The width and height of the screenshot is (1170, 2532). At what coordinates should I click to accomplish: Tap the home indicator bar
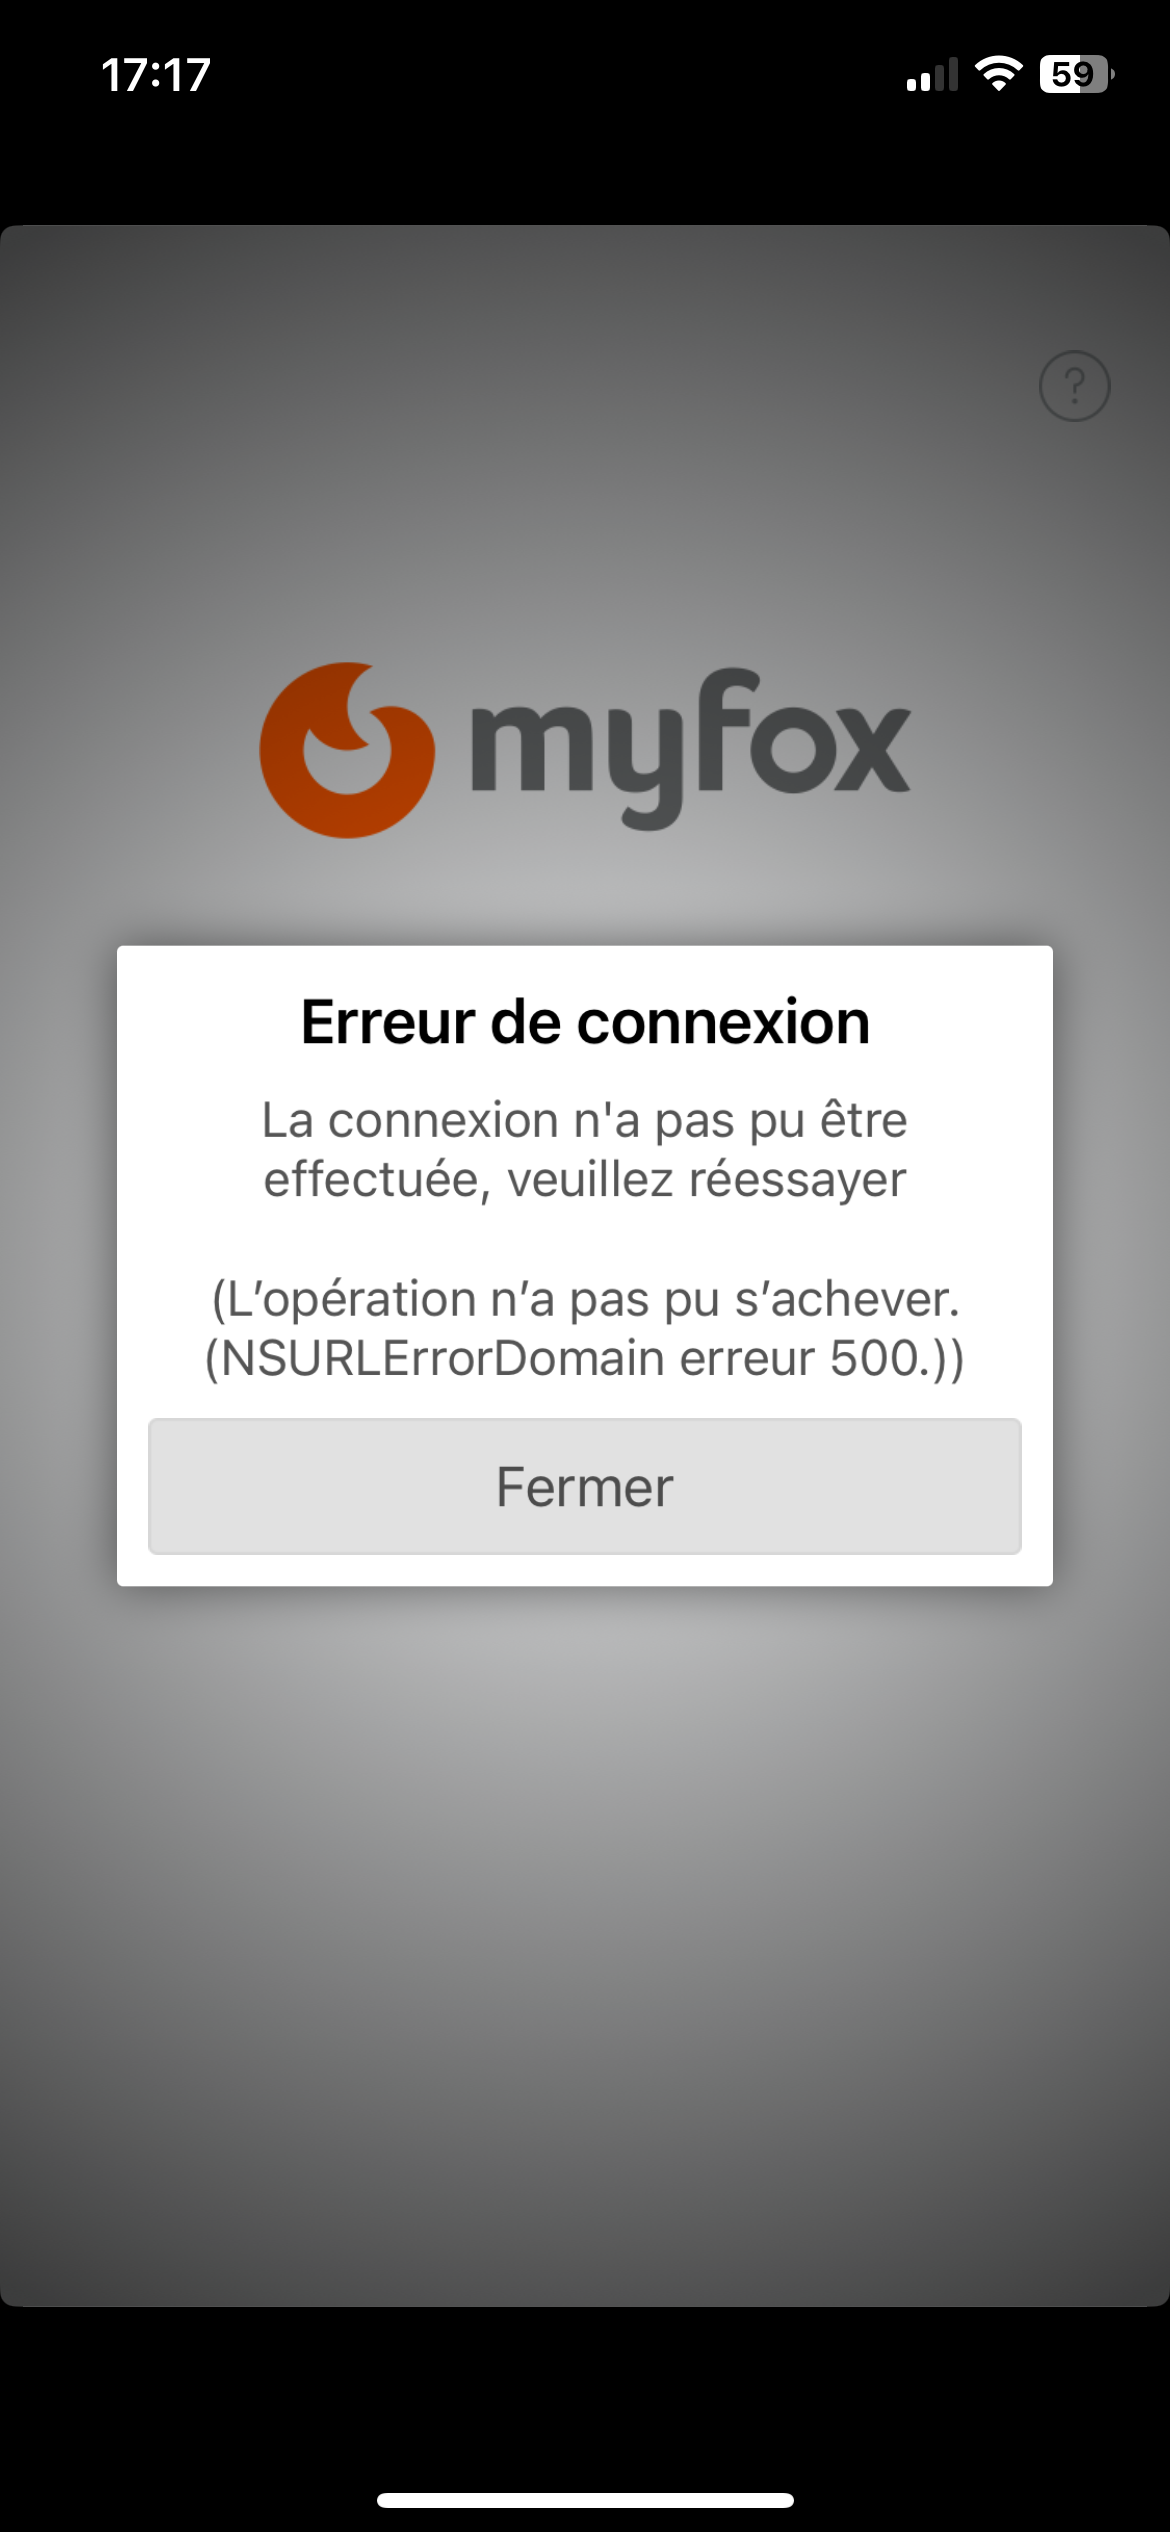coord(585,2500)
